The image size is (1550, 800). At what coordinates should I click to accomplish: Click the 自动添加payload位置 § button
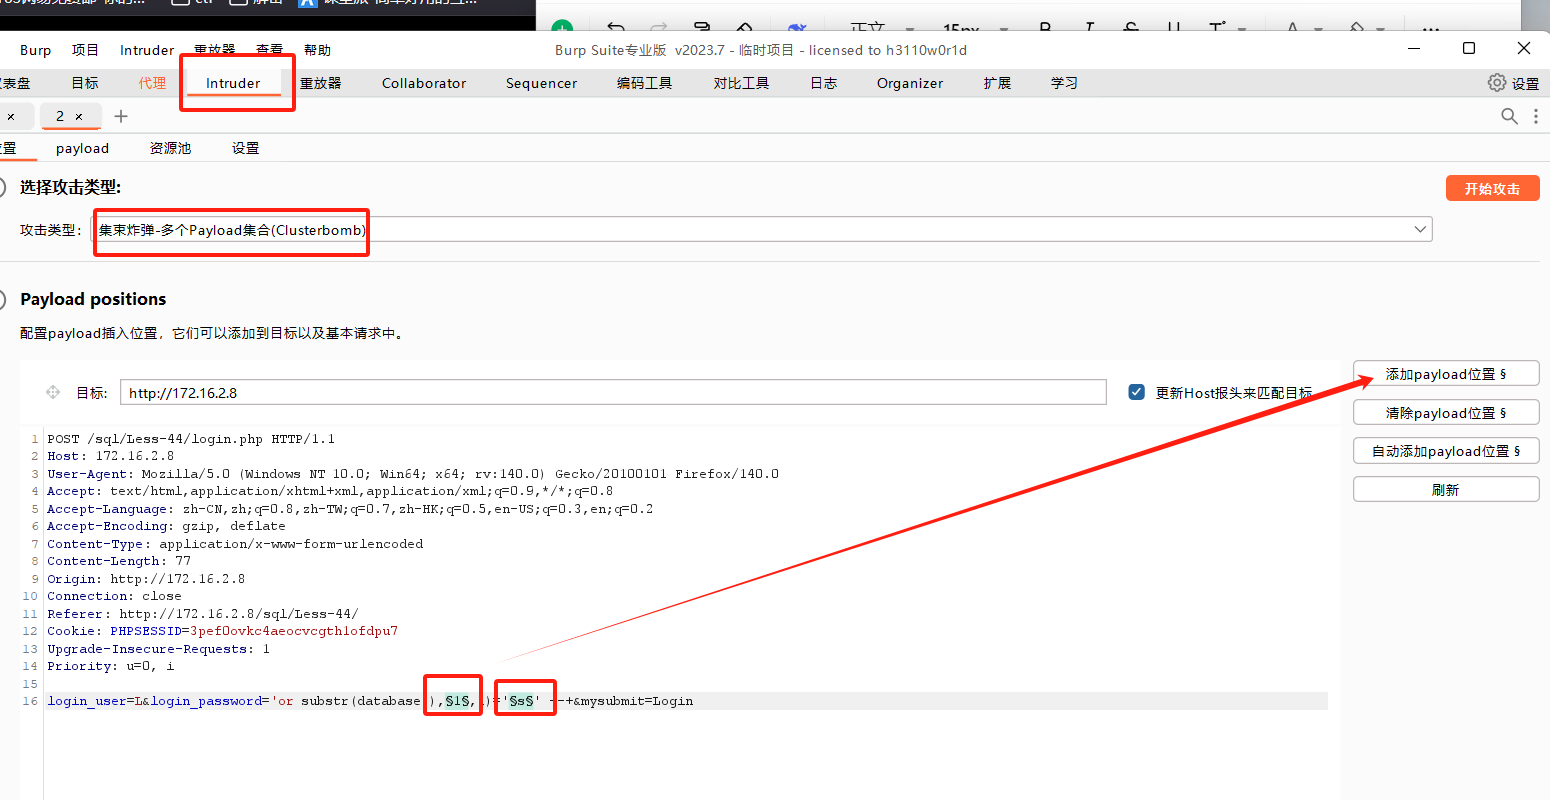click(1445, 451)
